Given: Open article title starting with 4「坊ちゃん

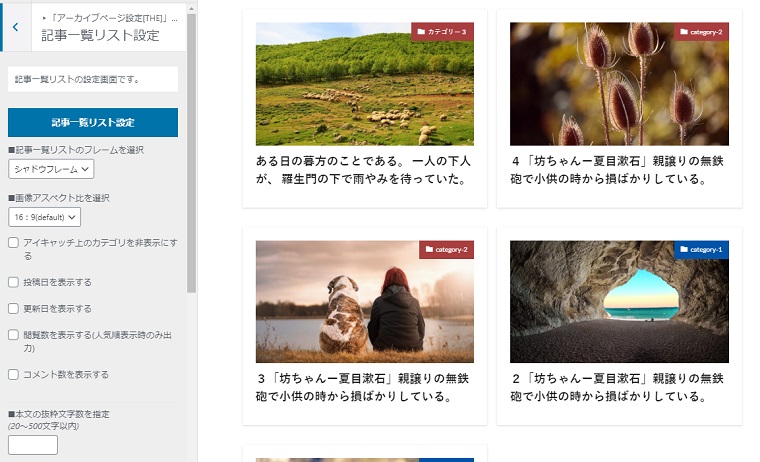Looking at the screenshot, I should click(x=617, y=170).
